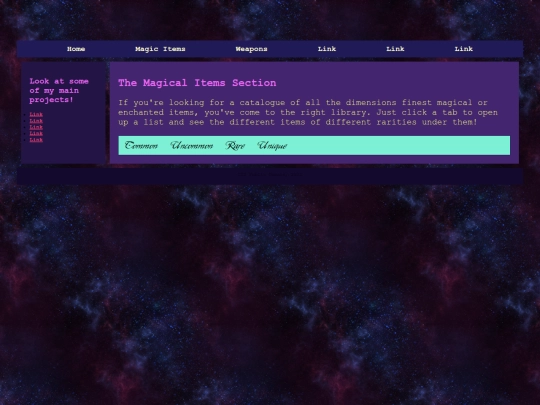Open the Uncommon rarity tab
This screenshot has width=540, height=405.
pyautogui.click(x=191, y=146)
